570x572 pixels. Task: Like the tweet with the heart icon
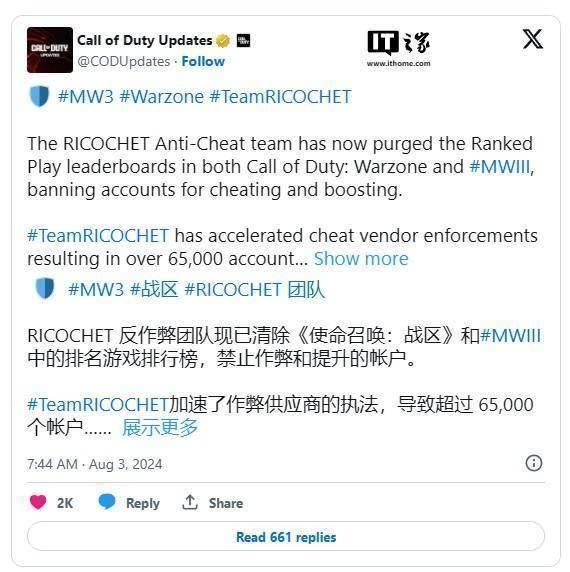click(x=38, y=502)
